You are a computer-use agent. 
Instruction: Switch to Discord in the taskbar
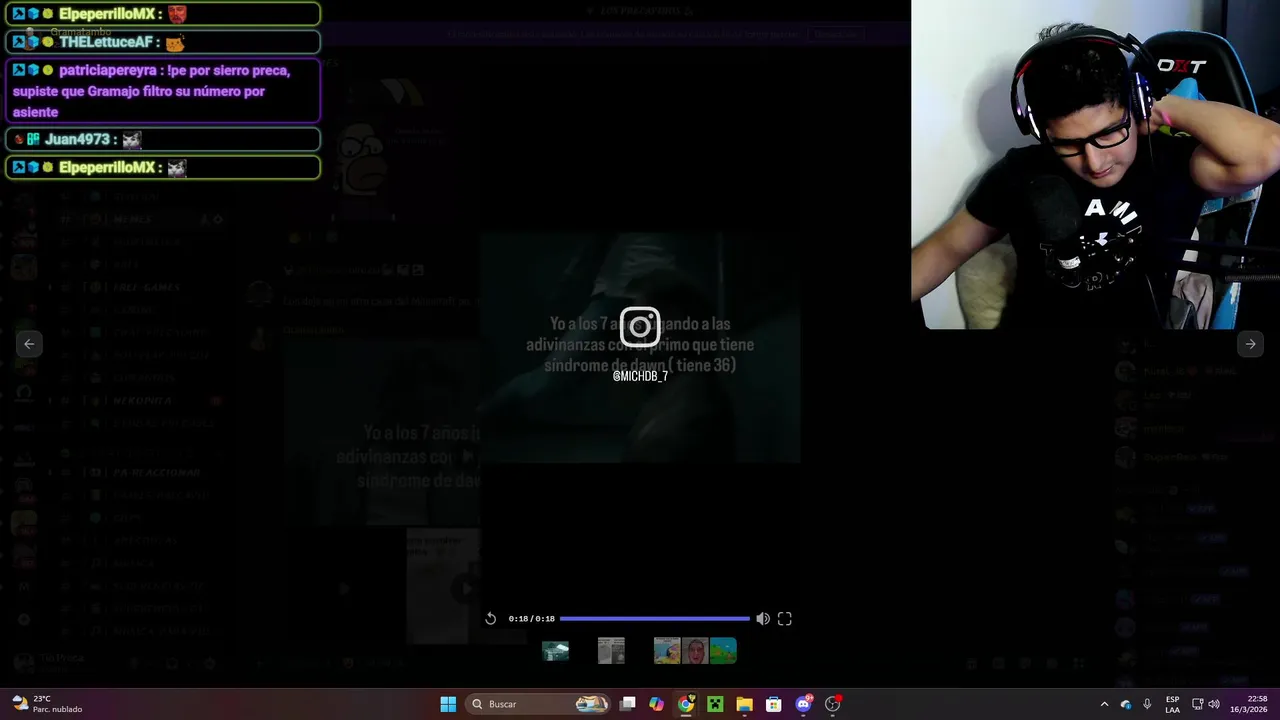[x=803, y=704]
